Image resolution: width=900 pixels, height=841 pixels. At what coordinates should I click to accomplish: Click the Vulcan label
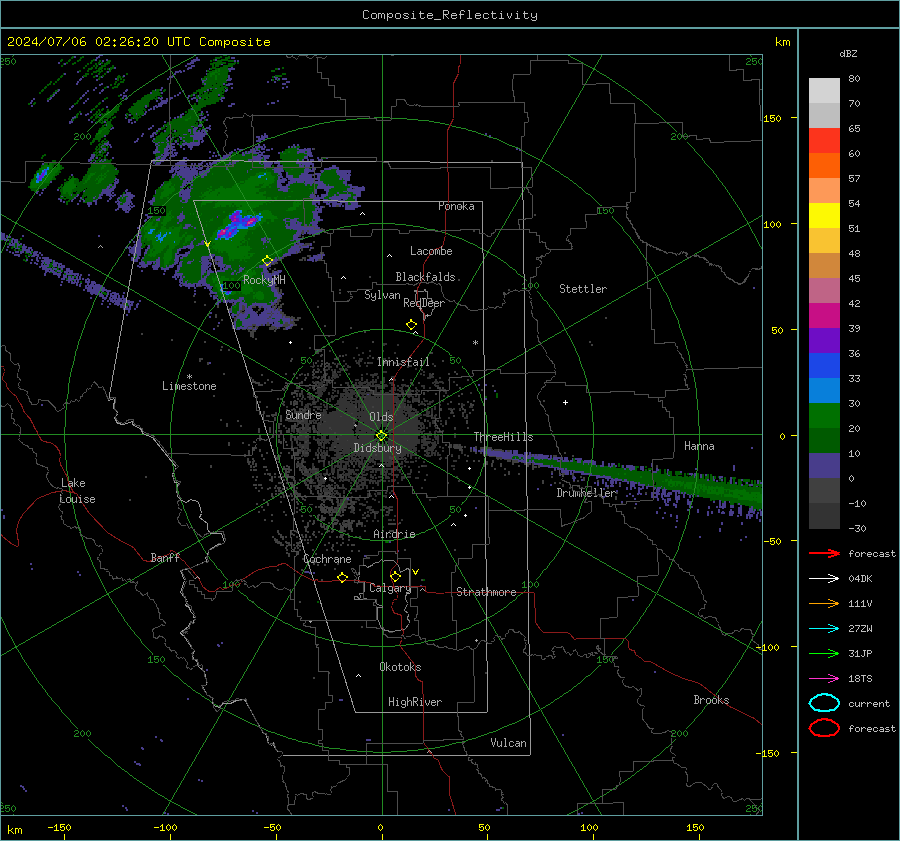pyautogui.click(x=509, y=743)
